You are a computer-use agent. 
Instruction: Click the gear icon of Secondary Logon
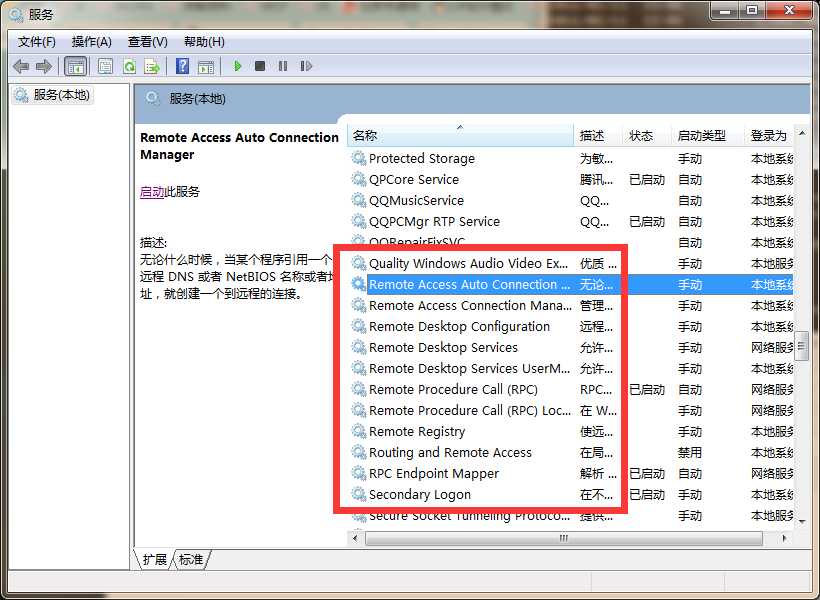coord(358,494)
